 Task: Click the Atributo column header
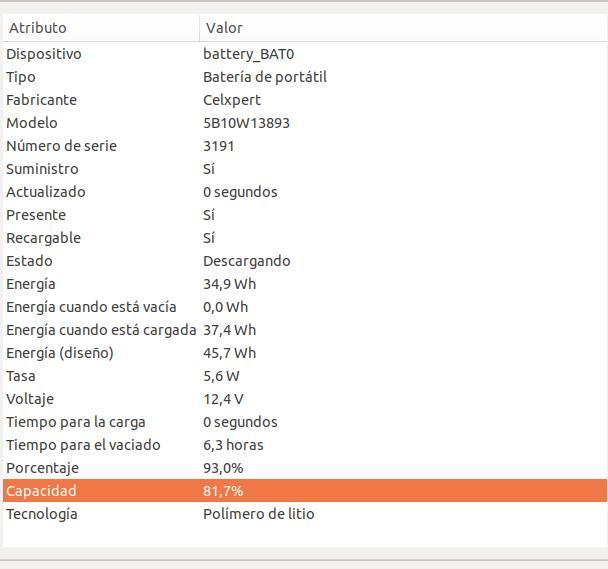tap(101, 28)
